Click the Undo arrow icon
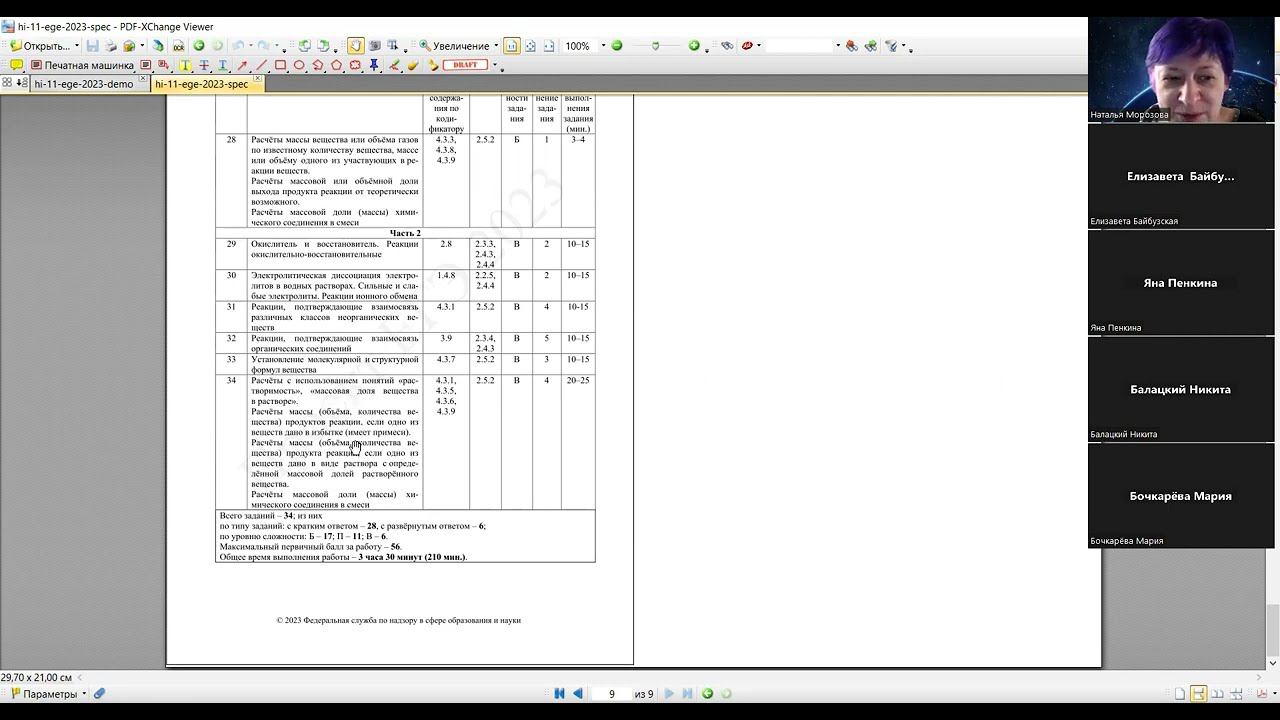This screenshot has height=720, width=1280. coord(238,46)
